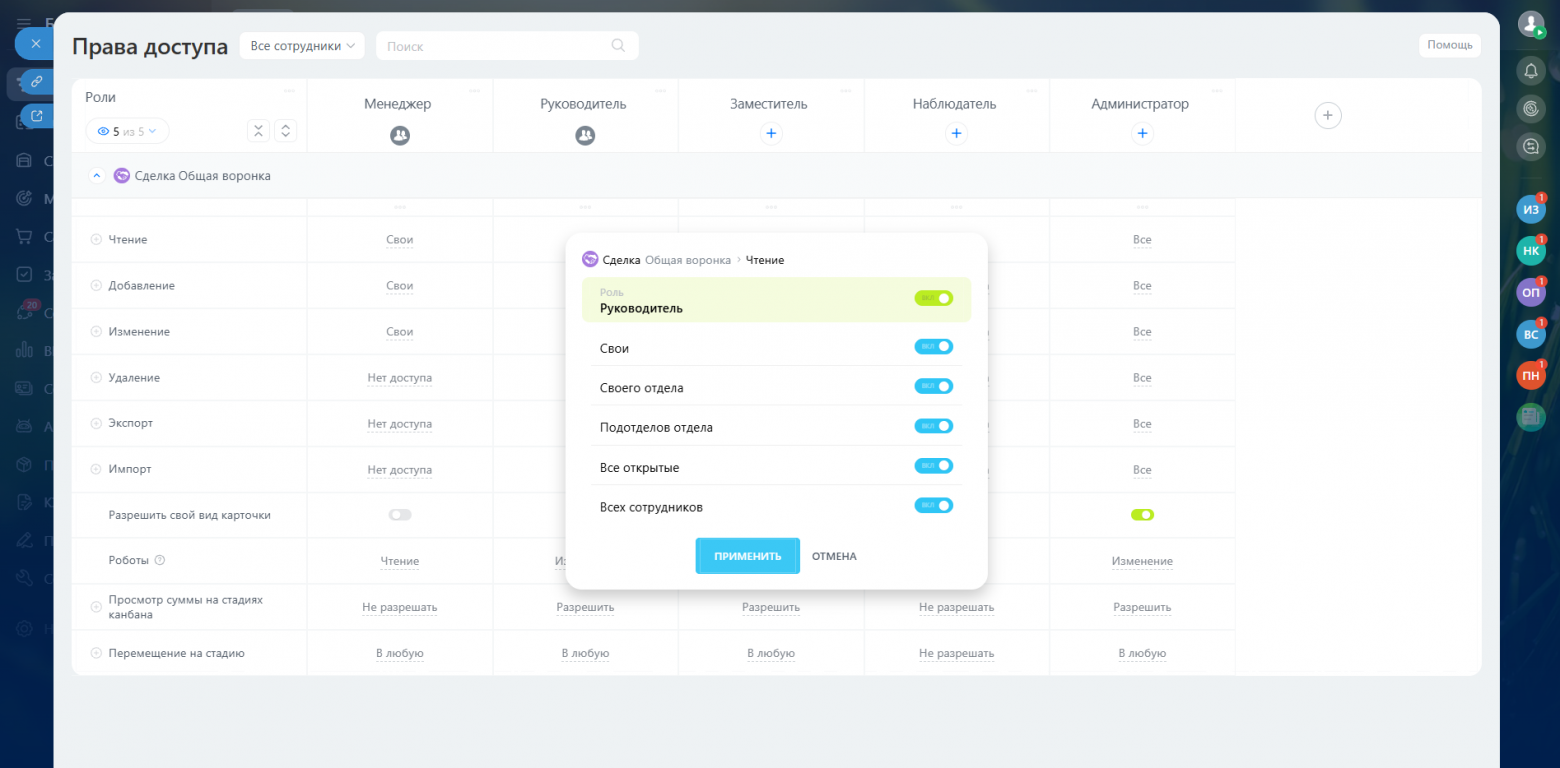Toggle the Подотделов отдела switch
The image size is (1560, 768).
(x=934, y=426)
